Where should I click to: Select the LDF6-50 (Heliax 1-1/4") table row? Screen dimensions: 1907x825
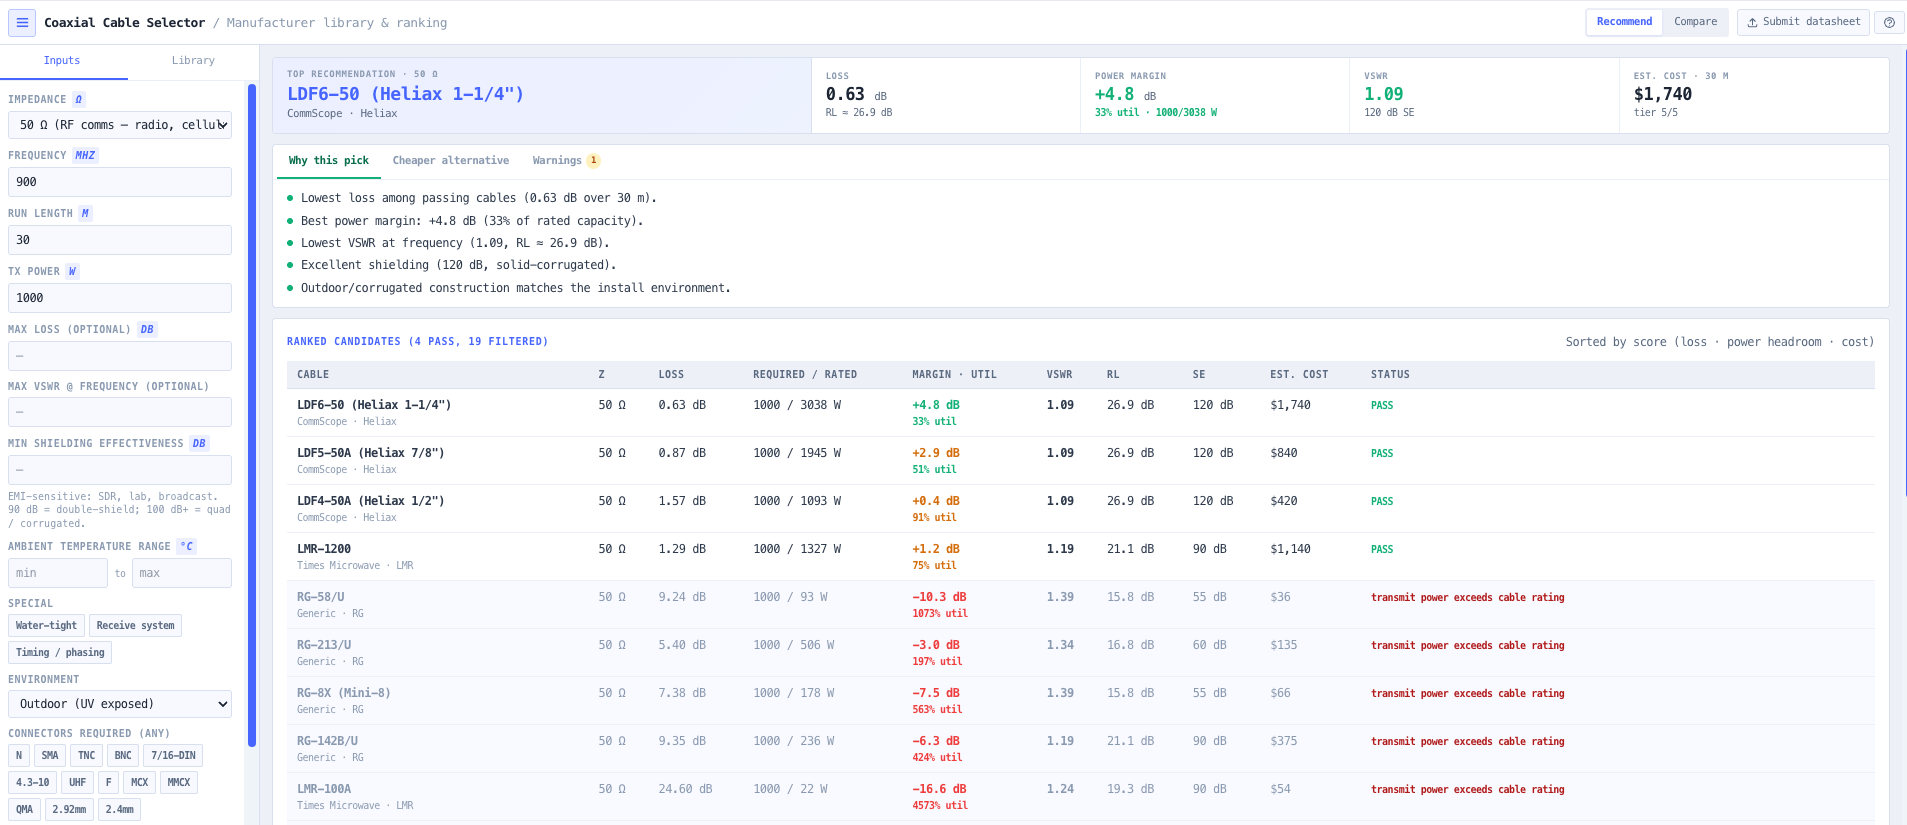click(x=1081, y=413)
